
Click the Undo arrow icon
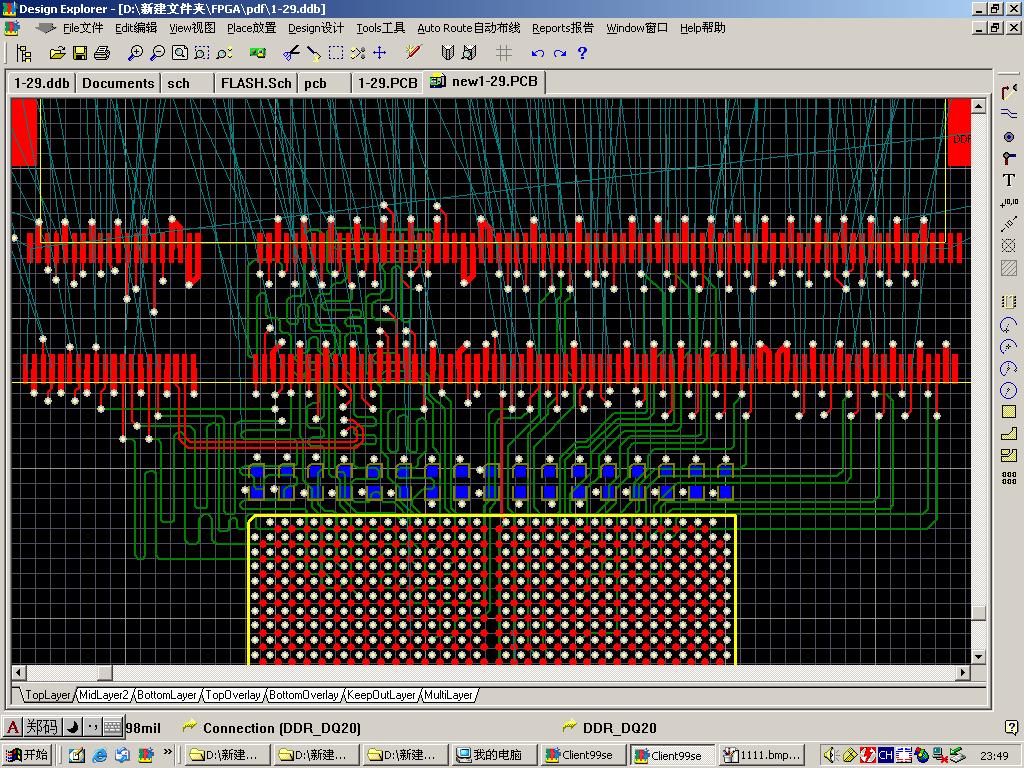pos(538,53)
